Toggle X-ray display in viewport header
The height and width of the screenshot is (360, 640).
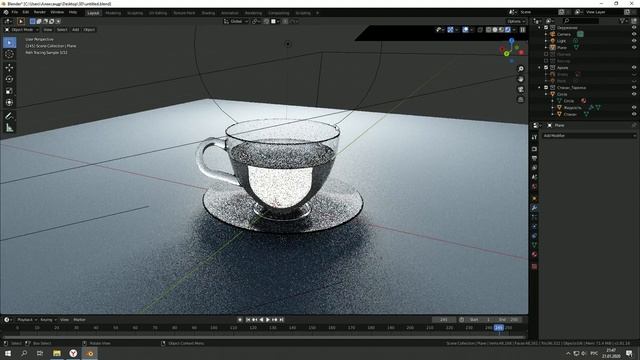tap(480, 30)
